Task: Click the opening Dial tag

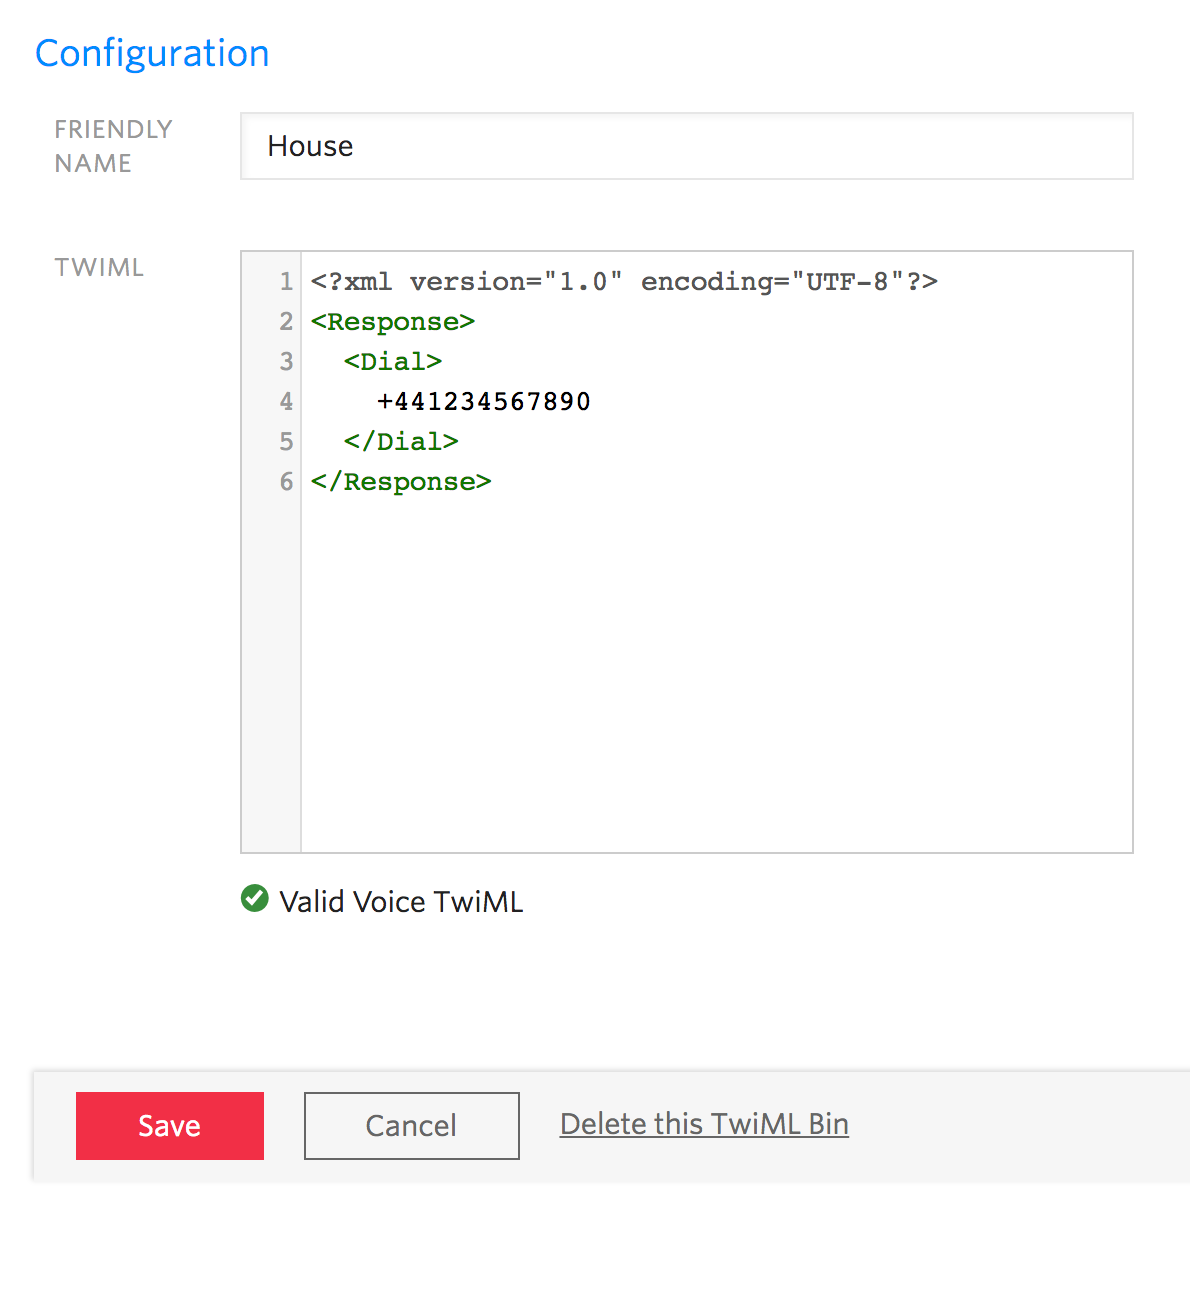Action: coord(393,362)
